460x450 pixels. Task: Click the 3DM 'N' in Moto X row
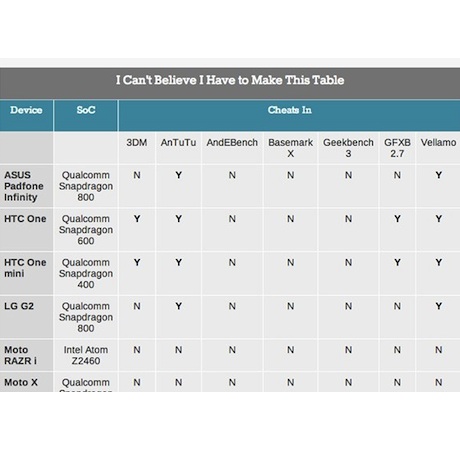(137, 382)
